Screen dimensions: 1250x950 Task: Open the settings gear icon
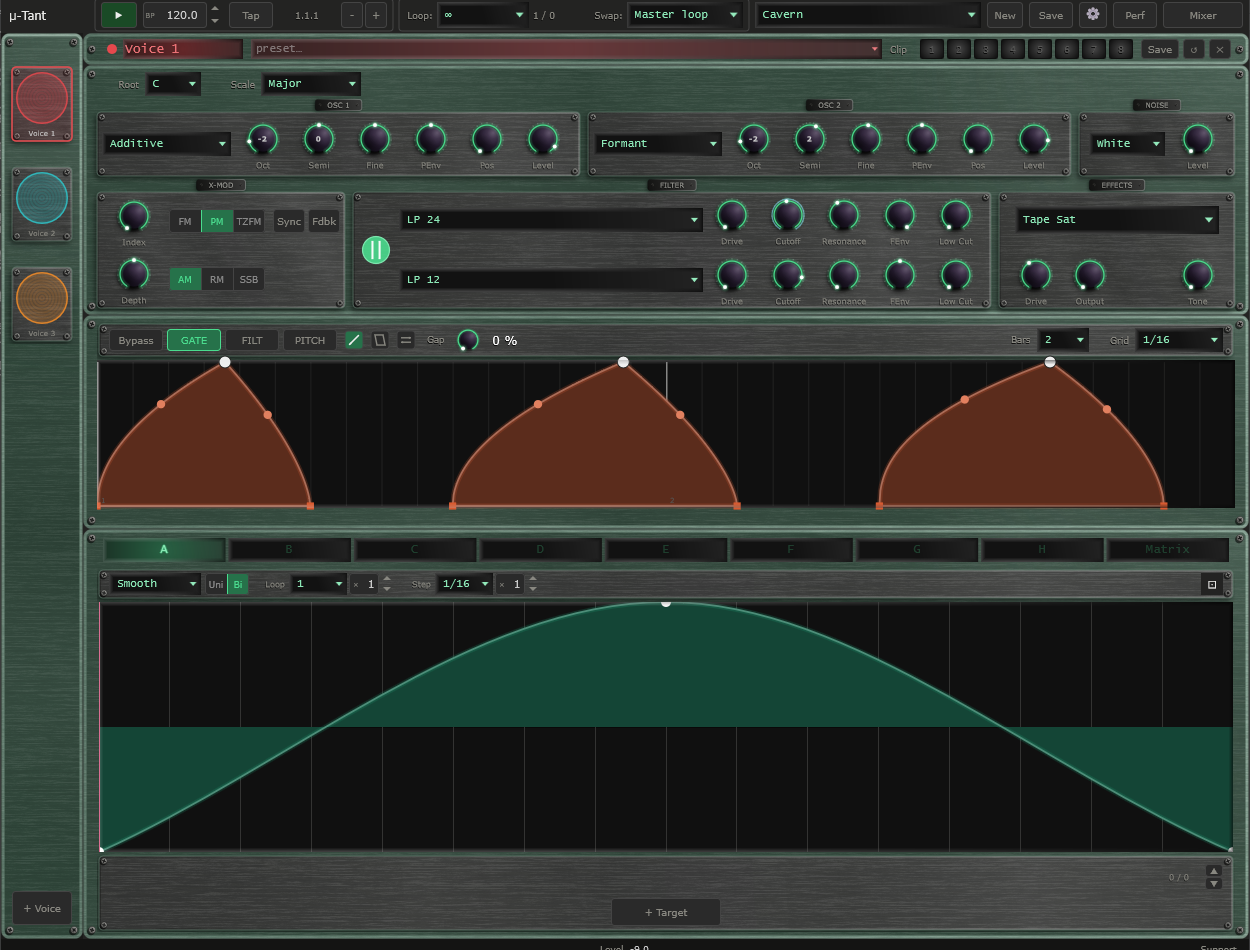click(x=1093, y=15)
